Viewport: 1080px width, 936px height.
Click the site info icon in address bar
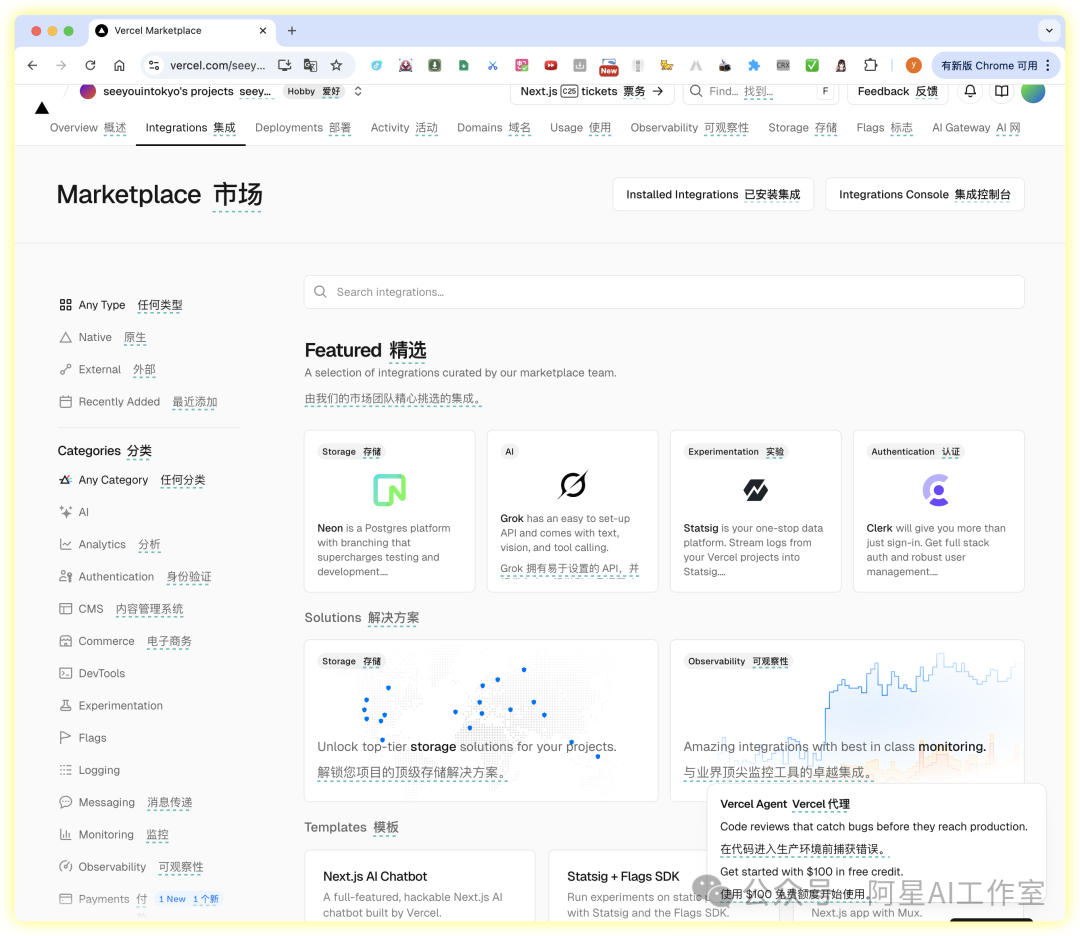tap(154, 65)
